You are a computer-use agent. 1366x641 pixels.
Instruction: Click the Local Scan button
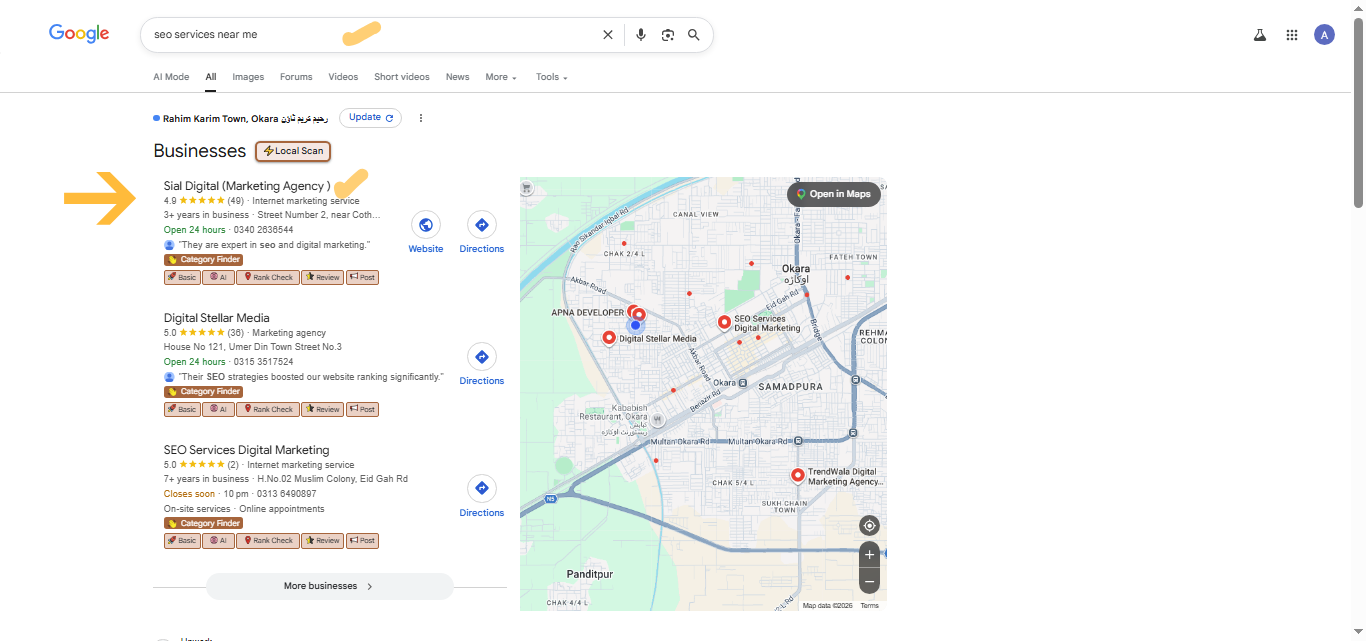tap(293, 151)
